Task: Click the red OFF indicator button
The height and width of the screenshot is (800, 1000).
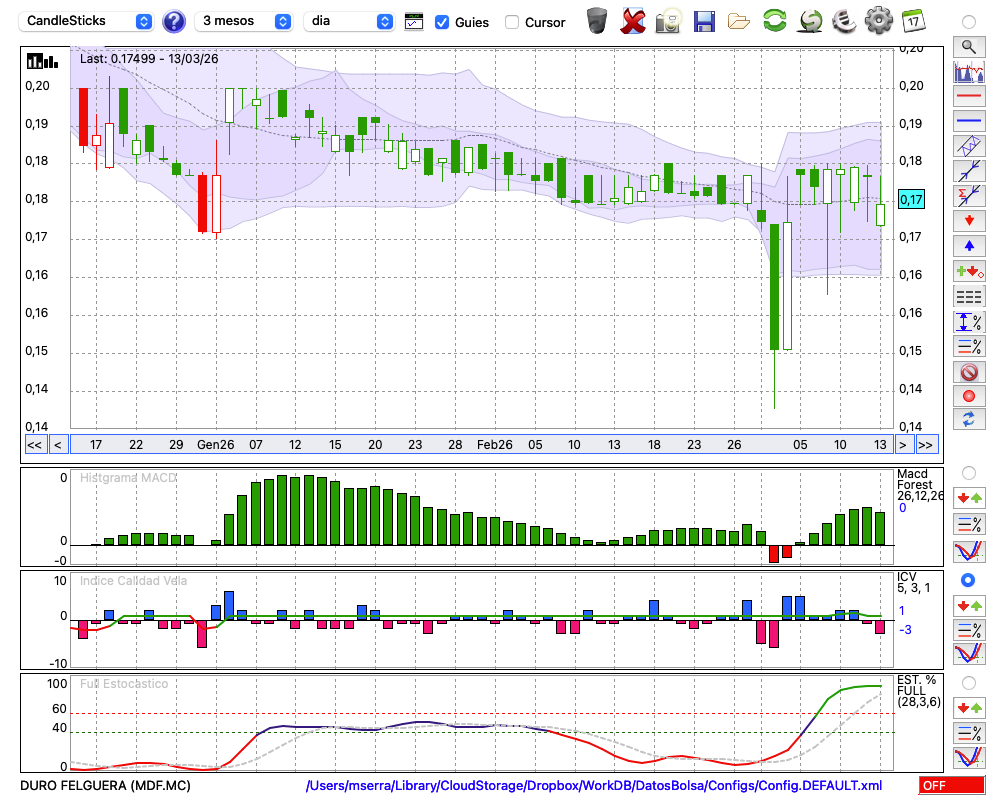Action: [949, 786]
